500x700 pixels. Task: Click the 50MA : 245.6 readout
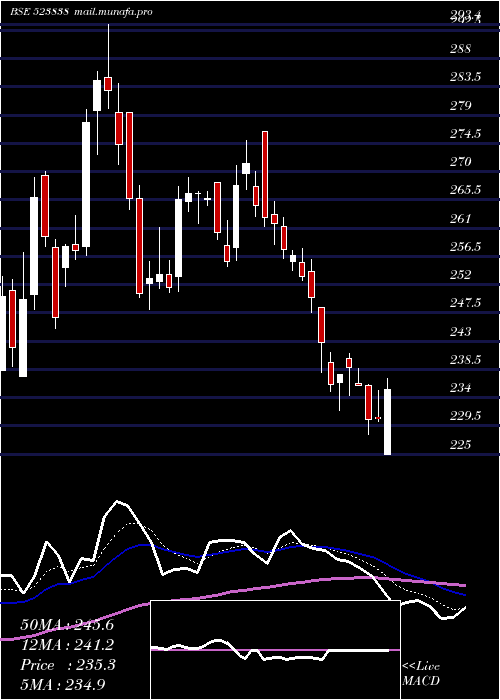(x=67, y=625)
